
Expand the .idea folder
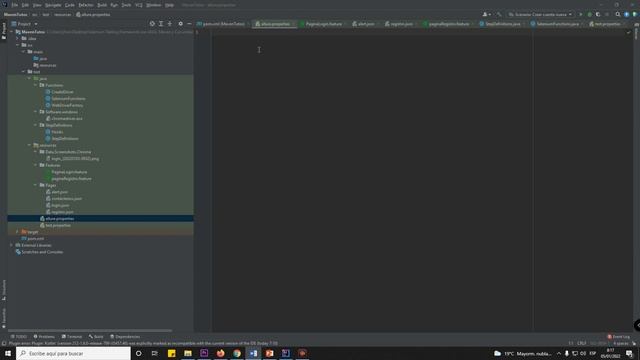[18, 38]
